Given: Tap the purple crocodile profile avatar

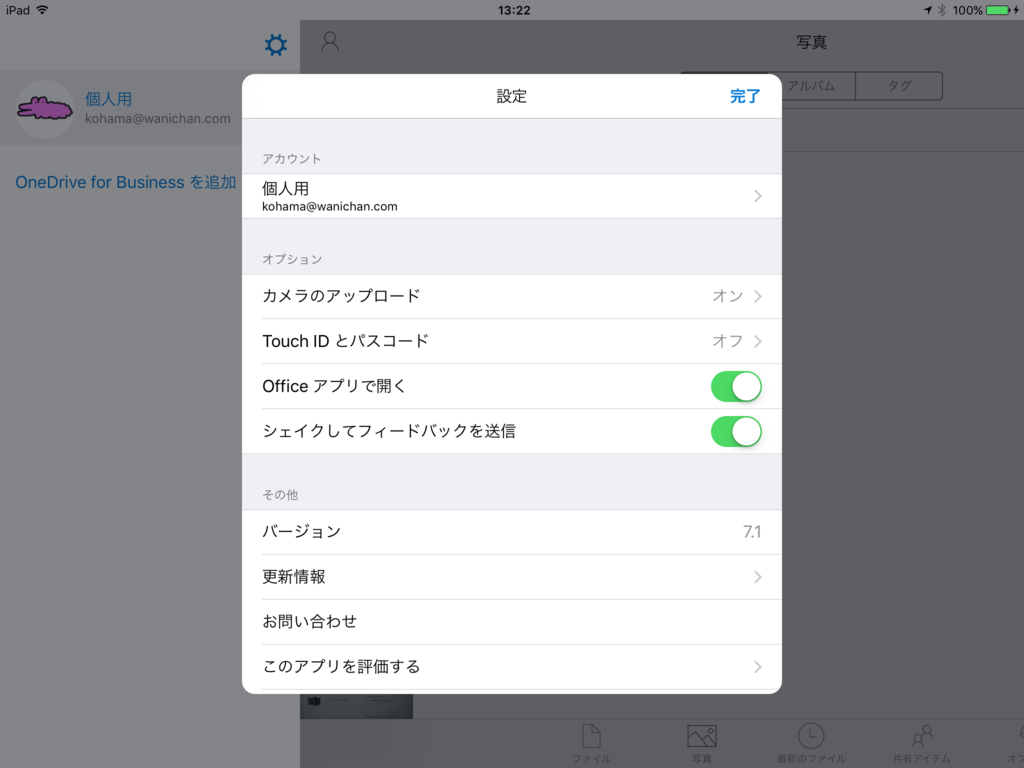Looking at the screenshot, I should pyautogui.click(x=44, y=108).
